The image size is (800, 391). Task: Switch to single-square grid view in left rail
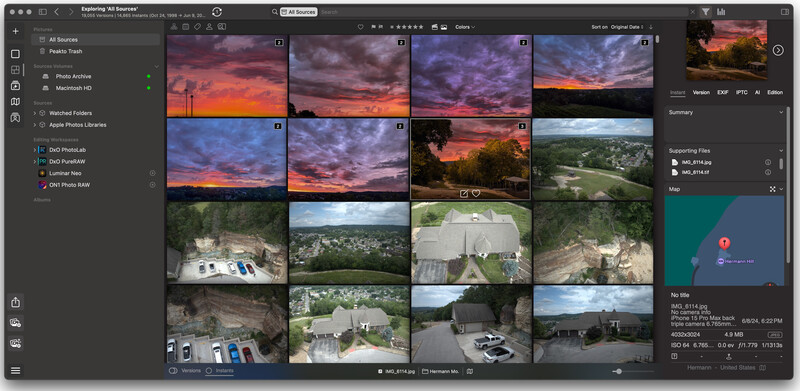pyautogui.click(x=15, y=54)
